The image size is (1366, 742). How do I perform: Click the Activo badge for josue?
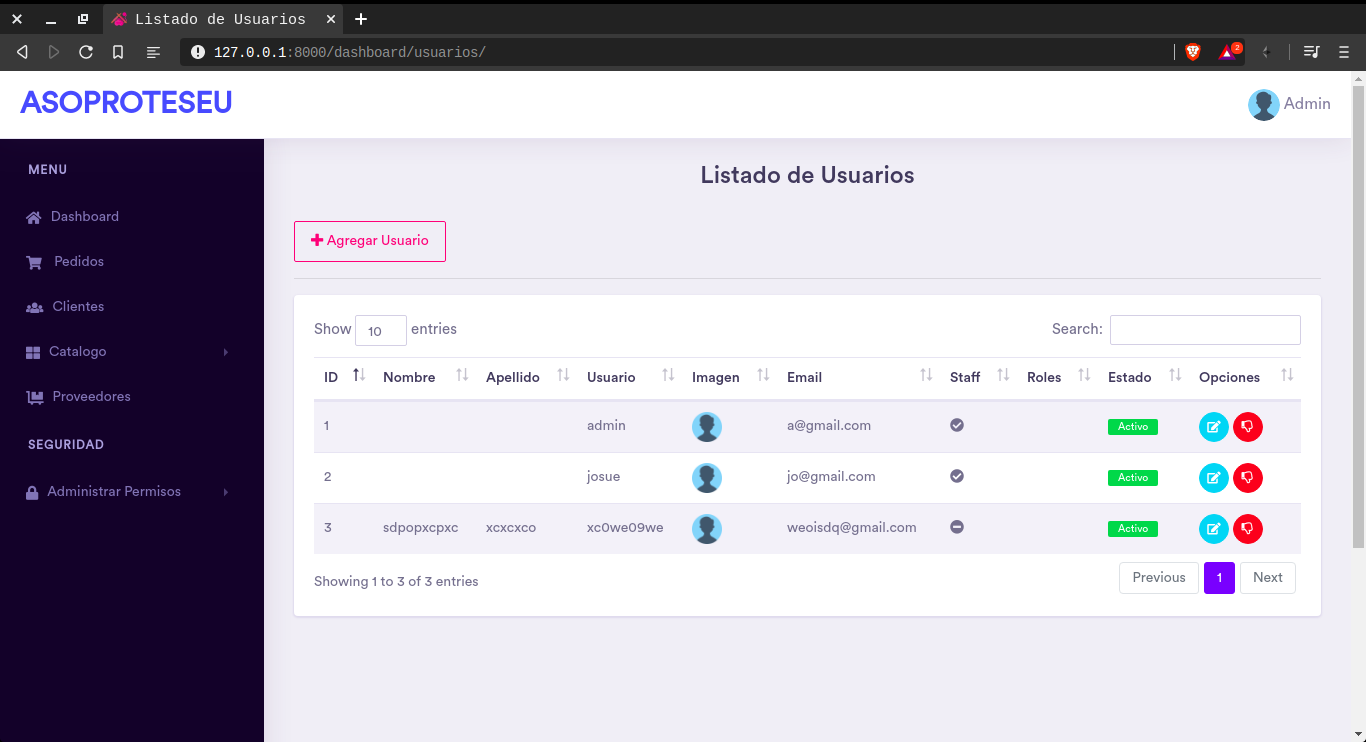tap(1133, 478)
